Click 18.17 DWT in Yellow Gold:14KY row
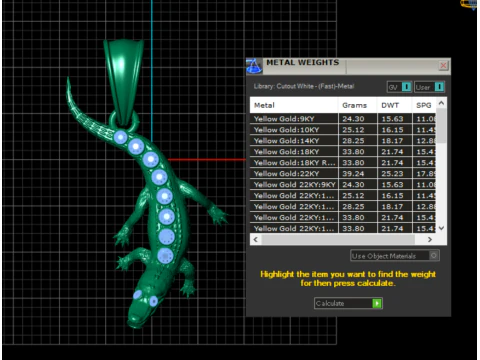The width and height of the screenshot is (480, 360). [x=392, y=141]
